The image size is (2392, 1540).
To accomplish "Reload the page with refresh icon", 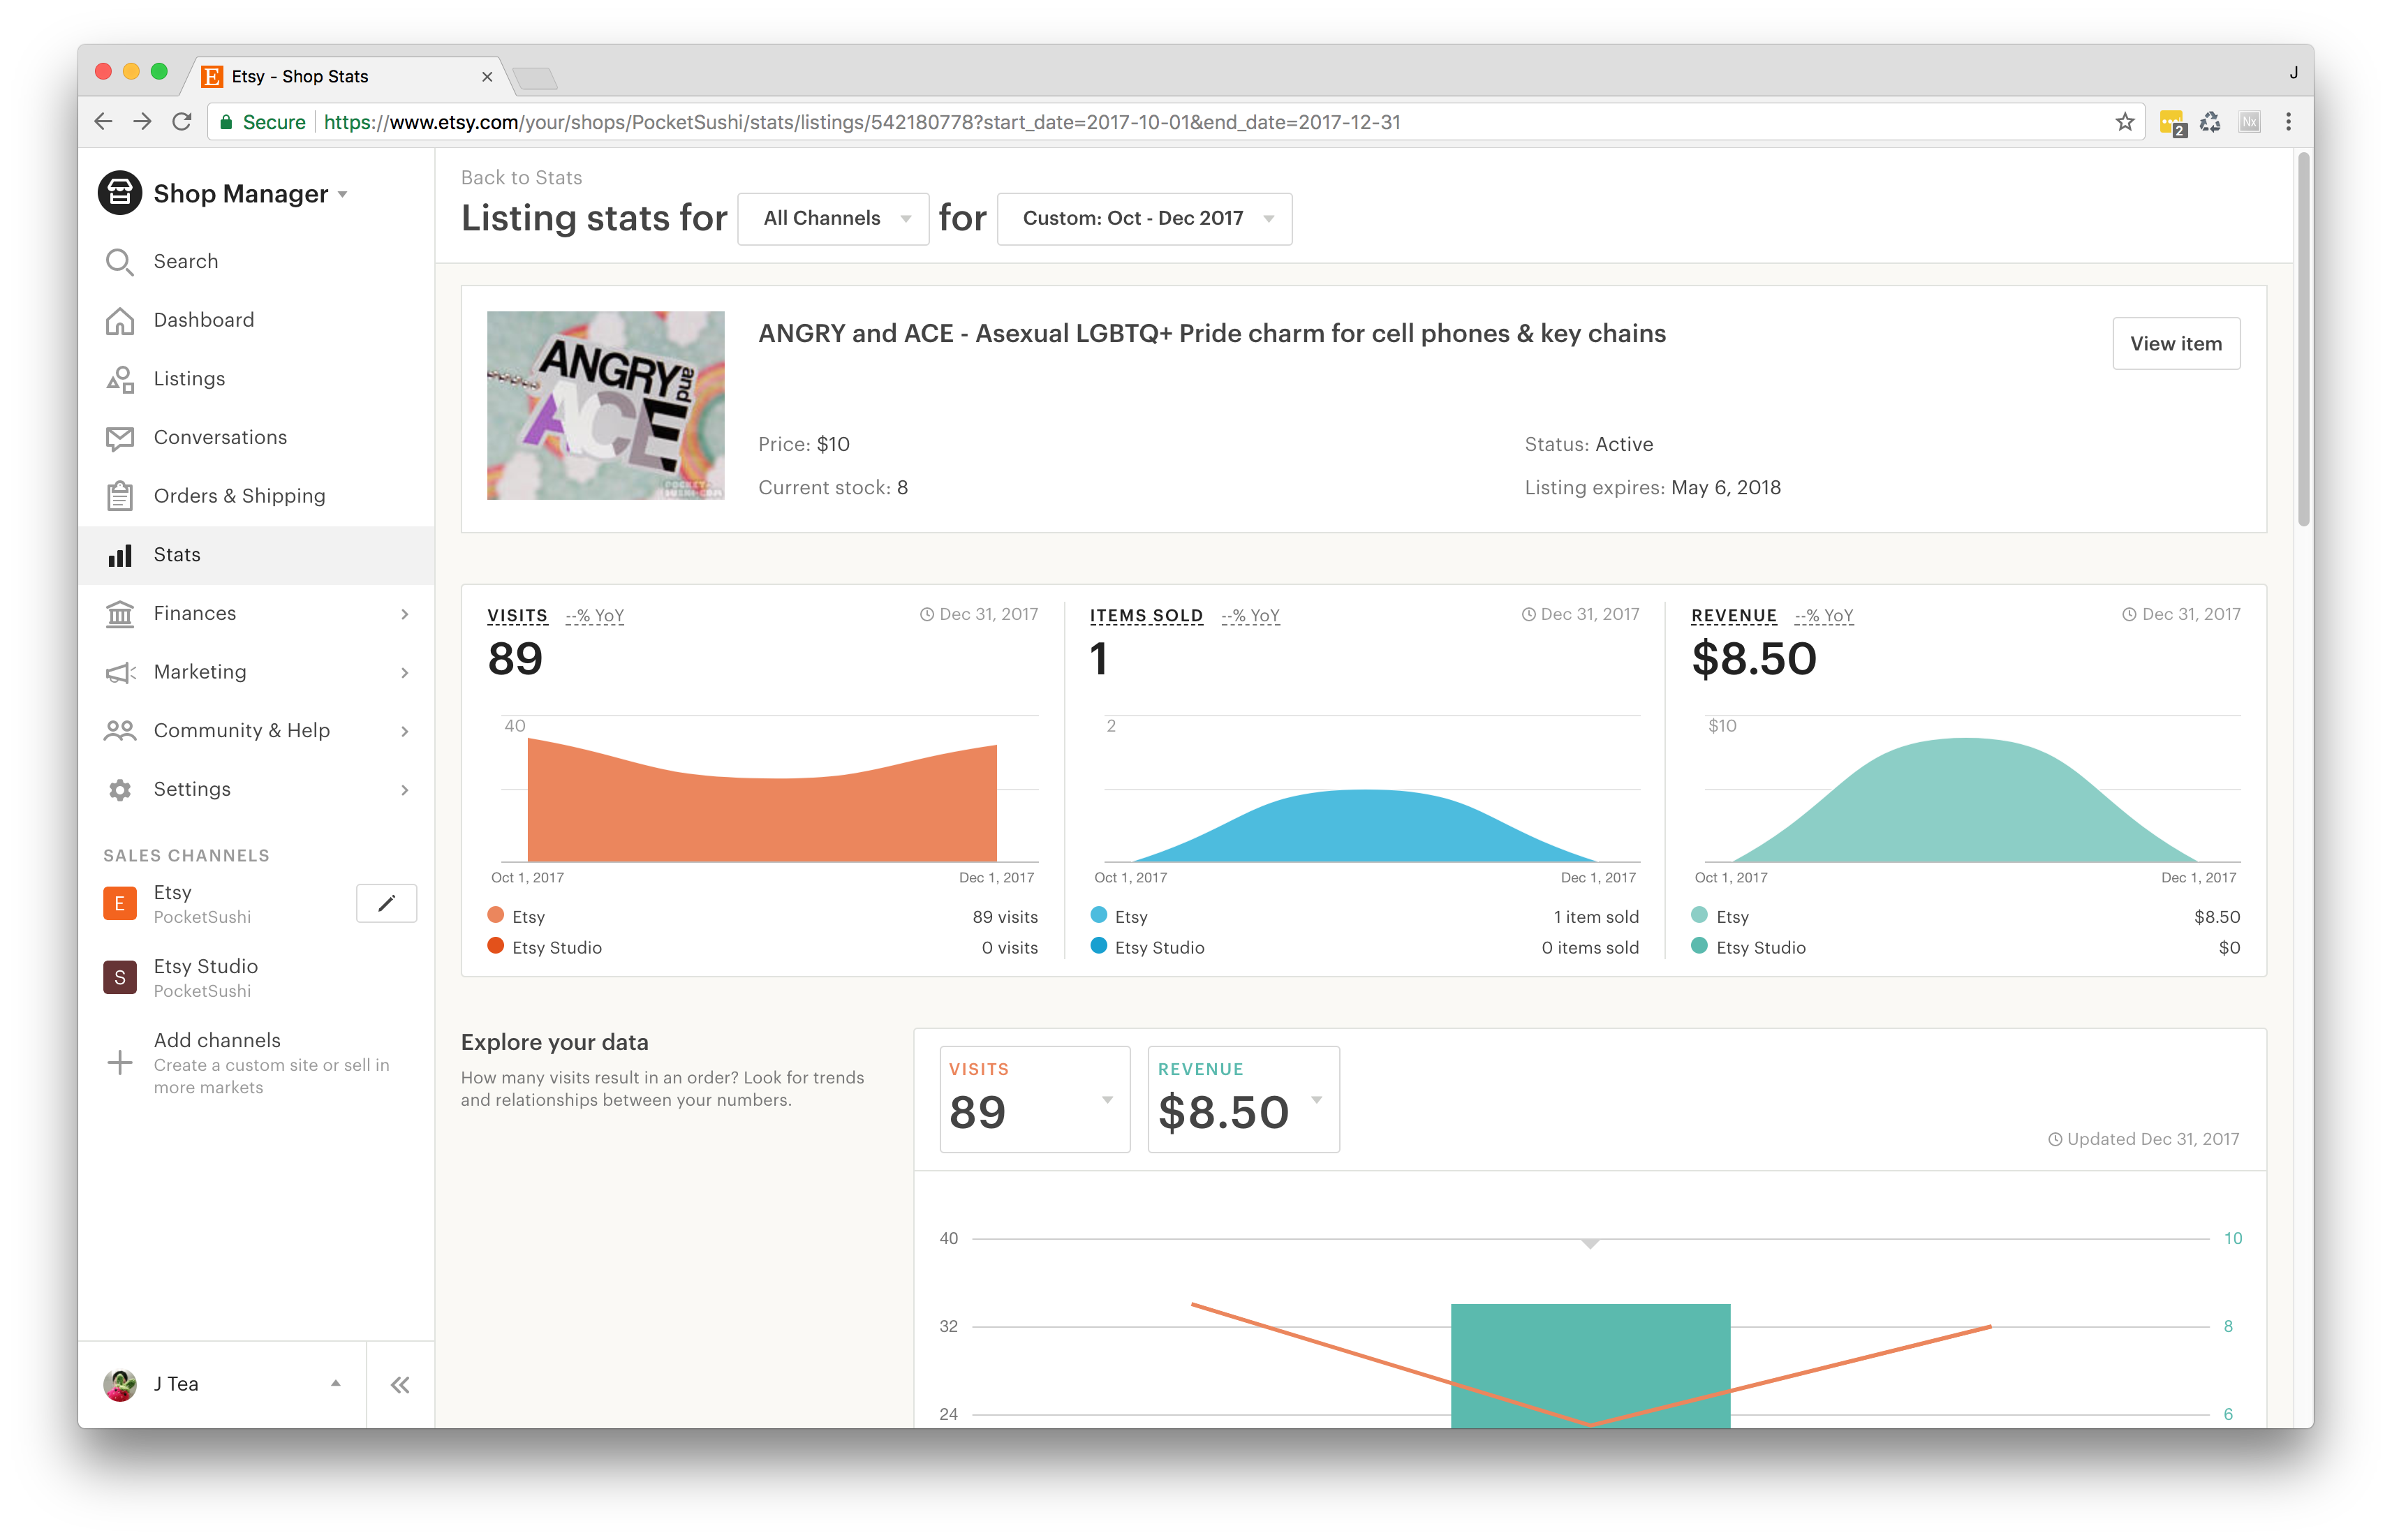I will [x=182, y=122].
